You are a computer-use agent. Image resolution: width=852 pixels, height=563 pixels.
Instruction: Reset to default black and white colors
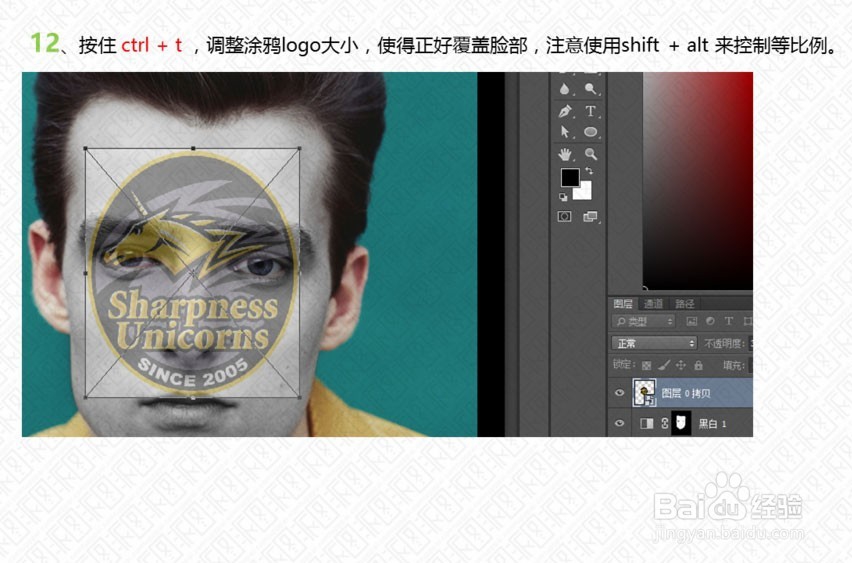pyautogui.click(x=563, y=197)
